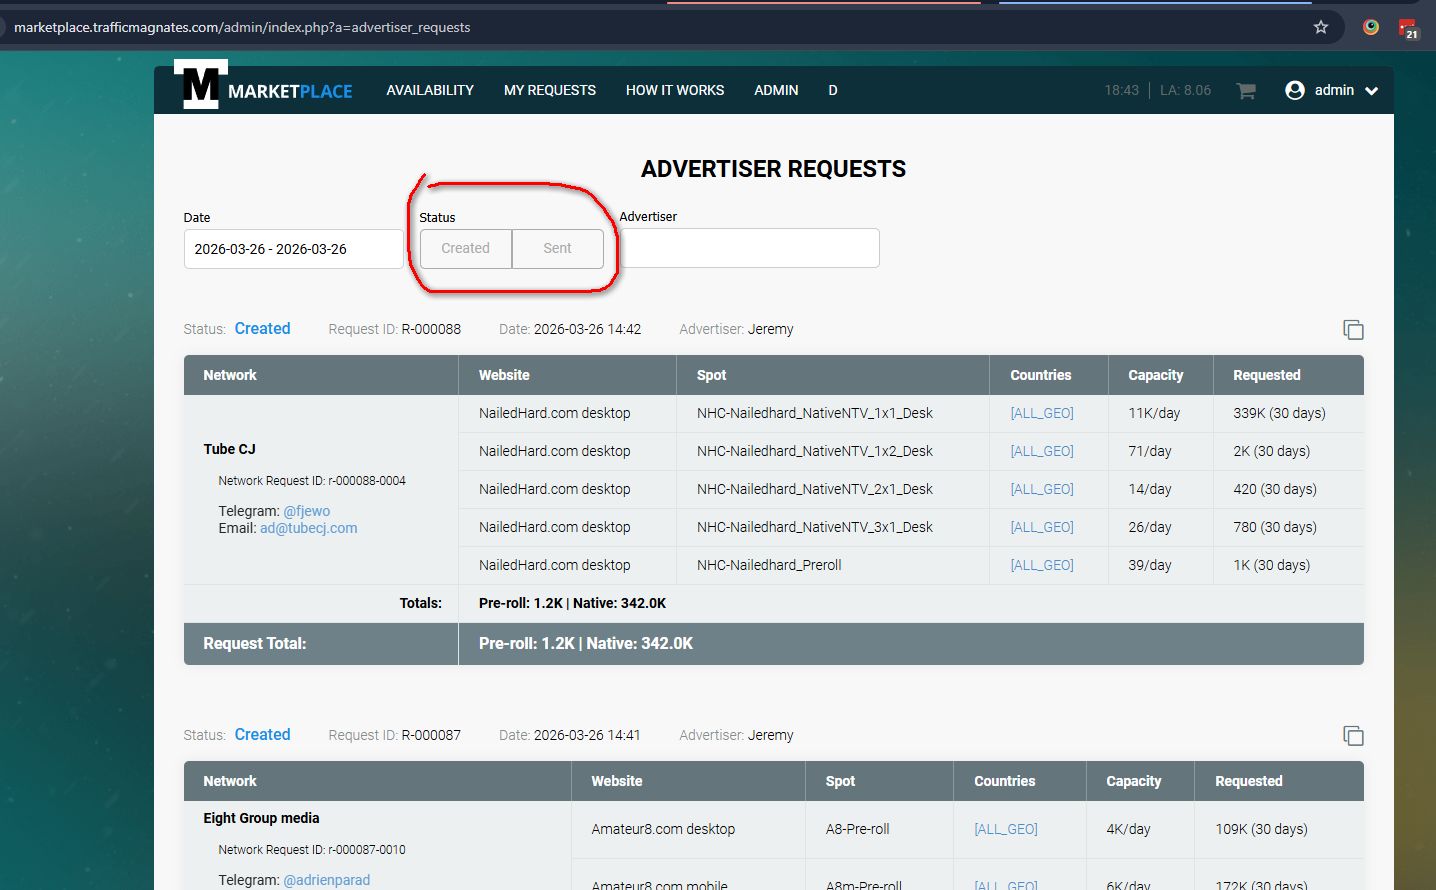The height and width of the screenshot is (890, 1436).
Task: Open the shopping cart icon
Action: coord(1246,91)
